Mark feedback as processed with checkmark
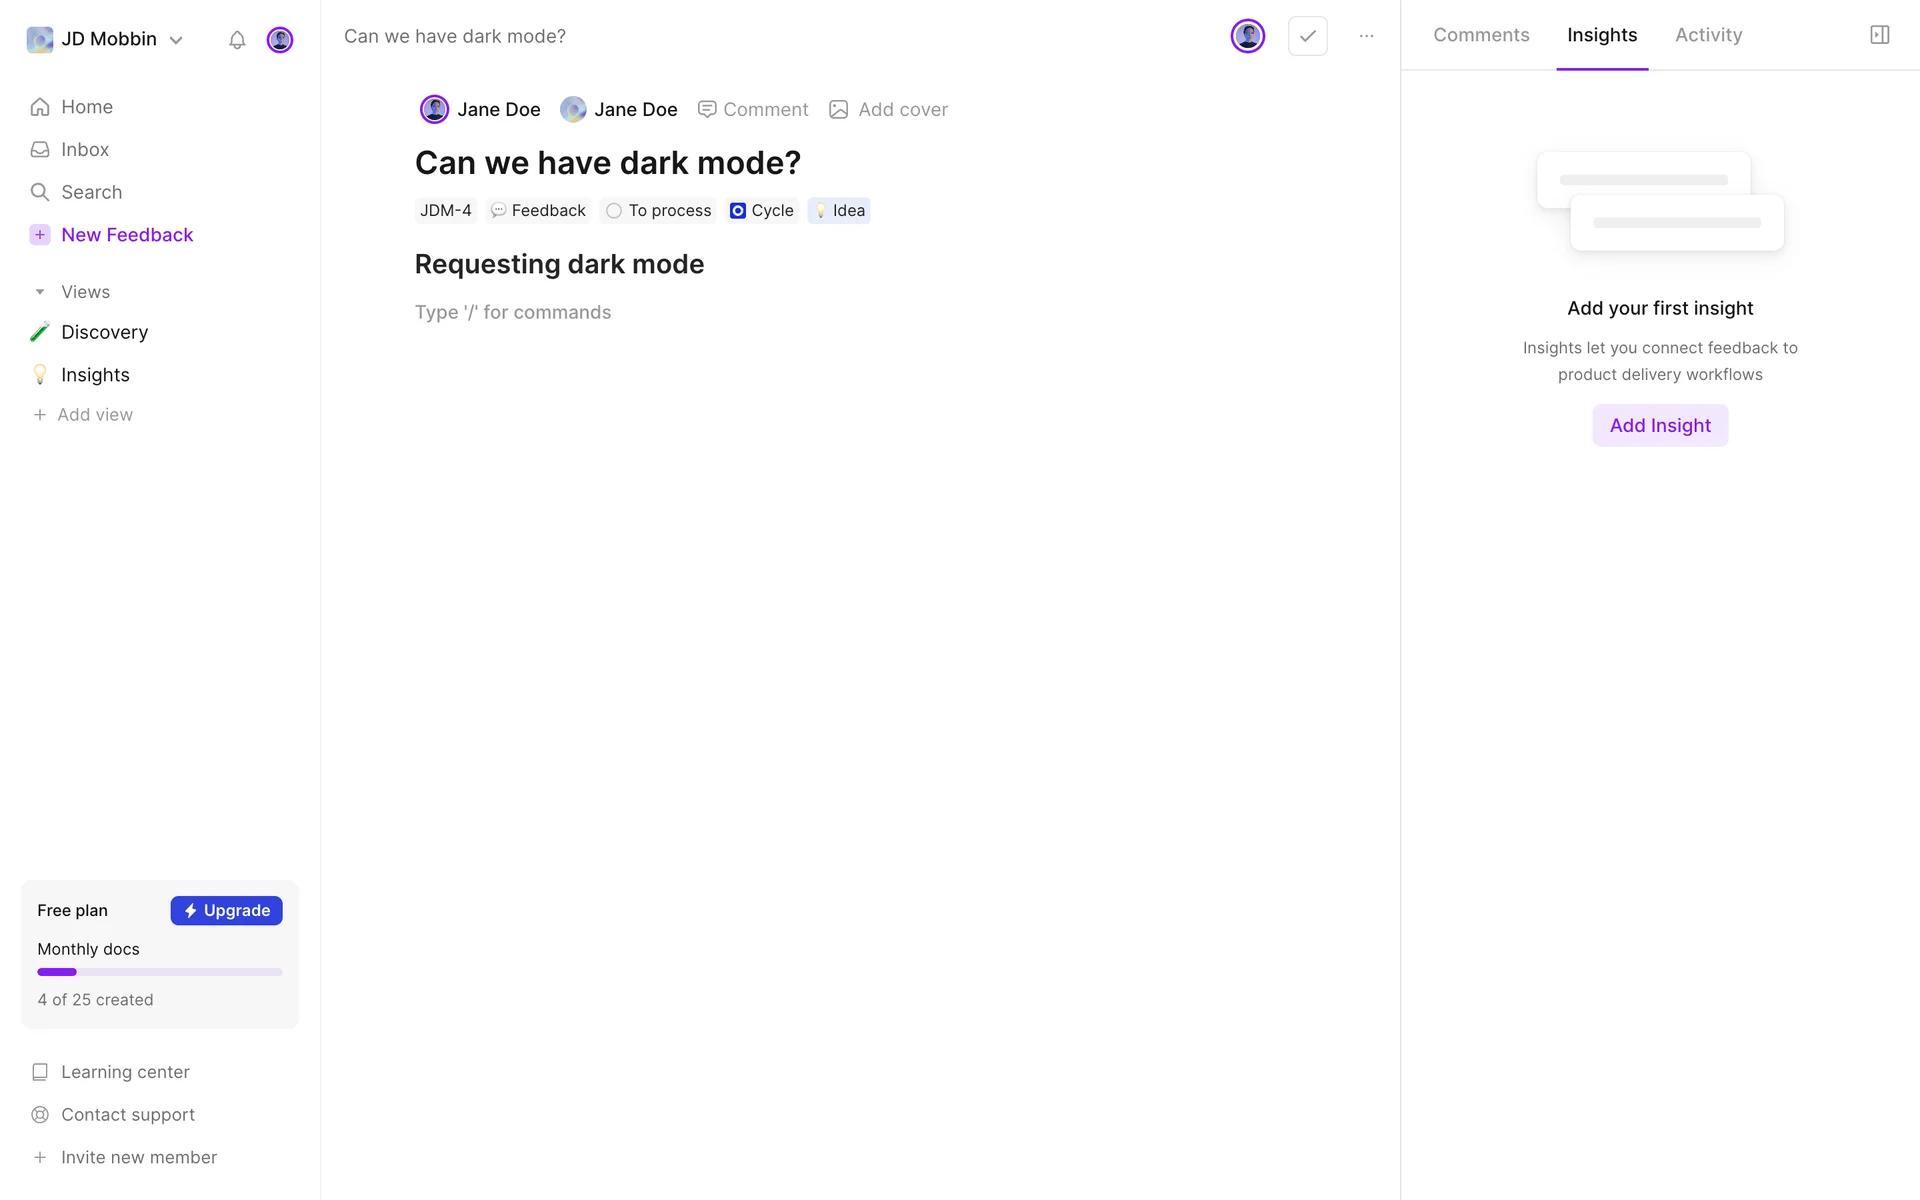The height and width of the screenshot is (1200, 1920). click(x=1307, y=36)
